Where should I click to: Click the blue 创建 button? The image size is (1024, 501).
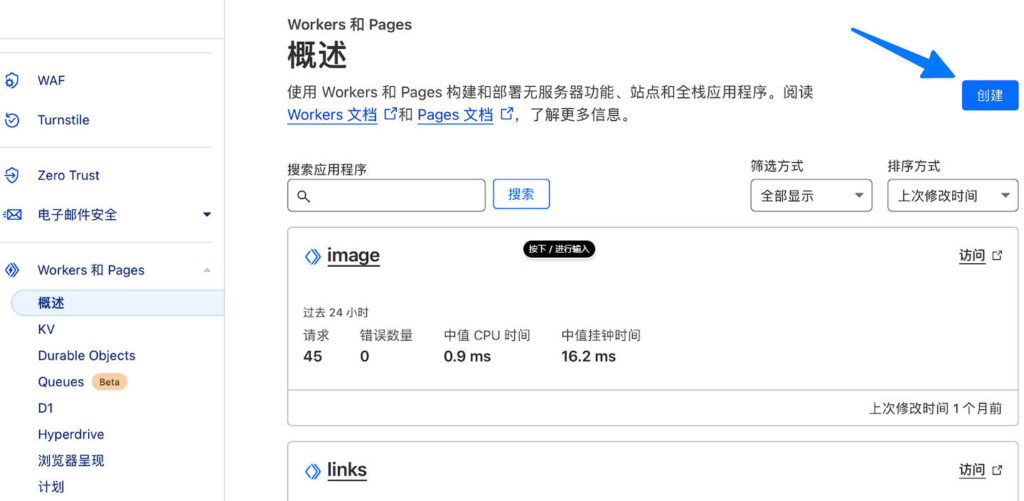(989, 95)
